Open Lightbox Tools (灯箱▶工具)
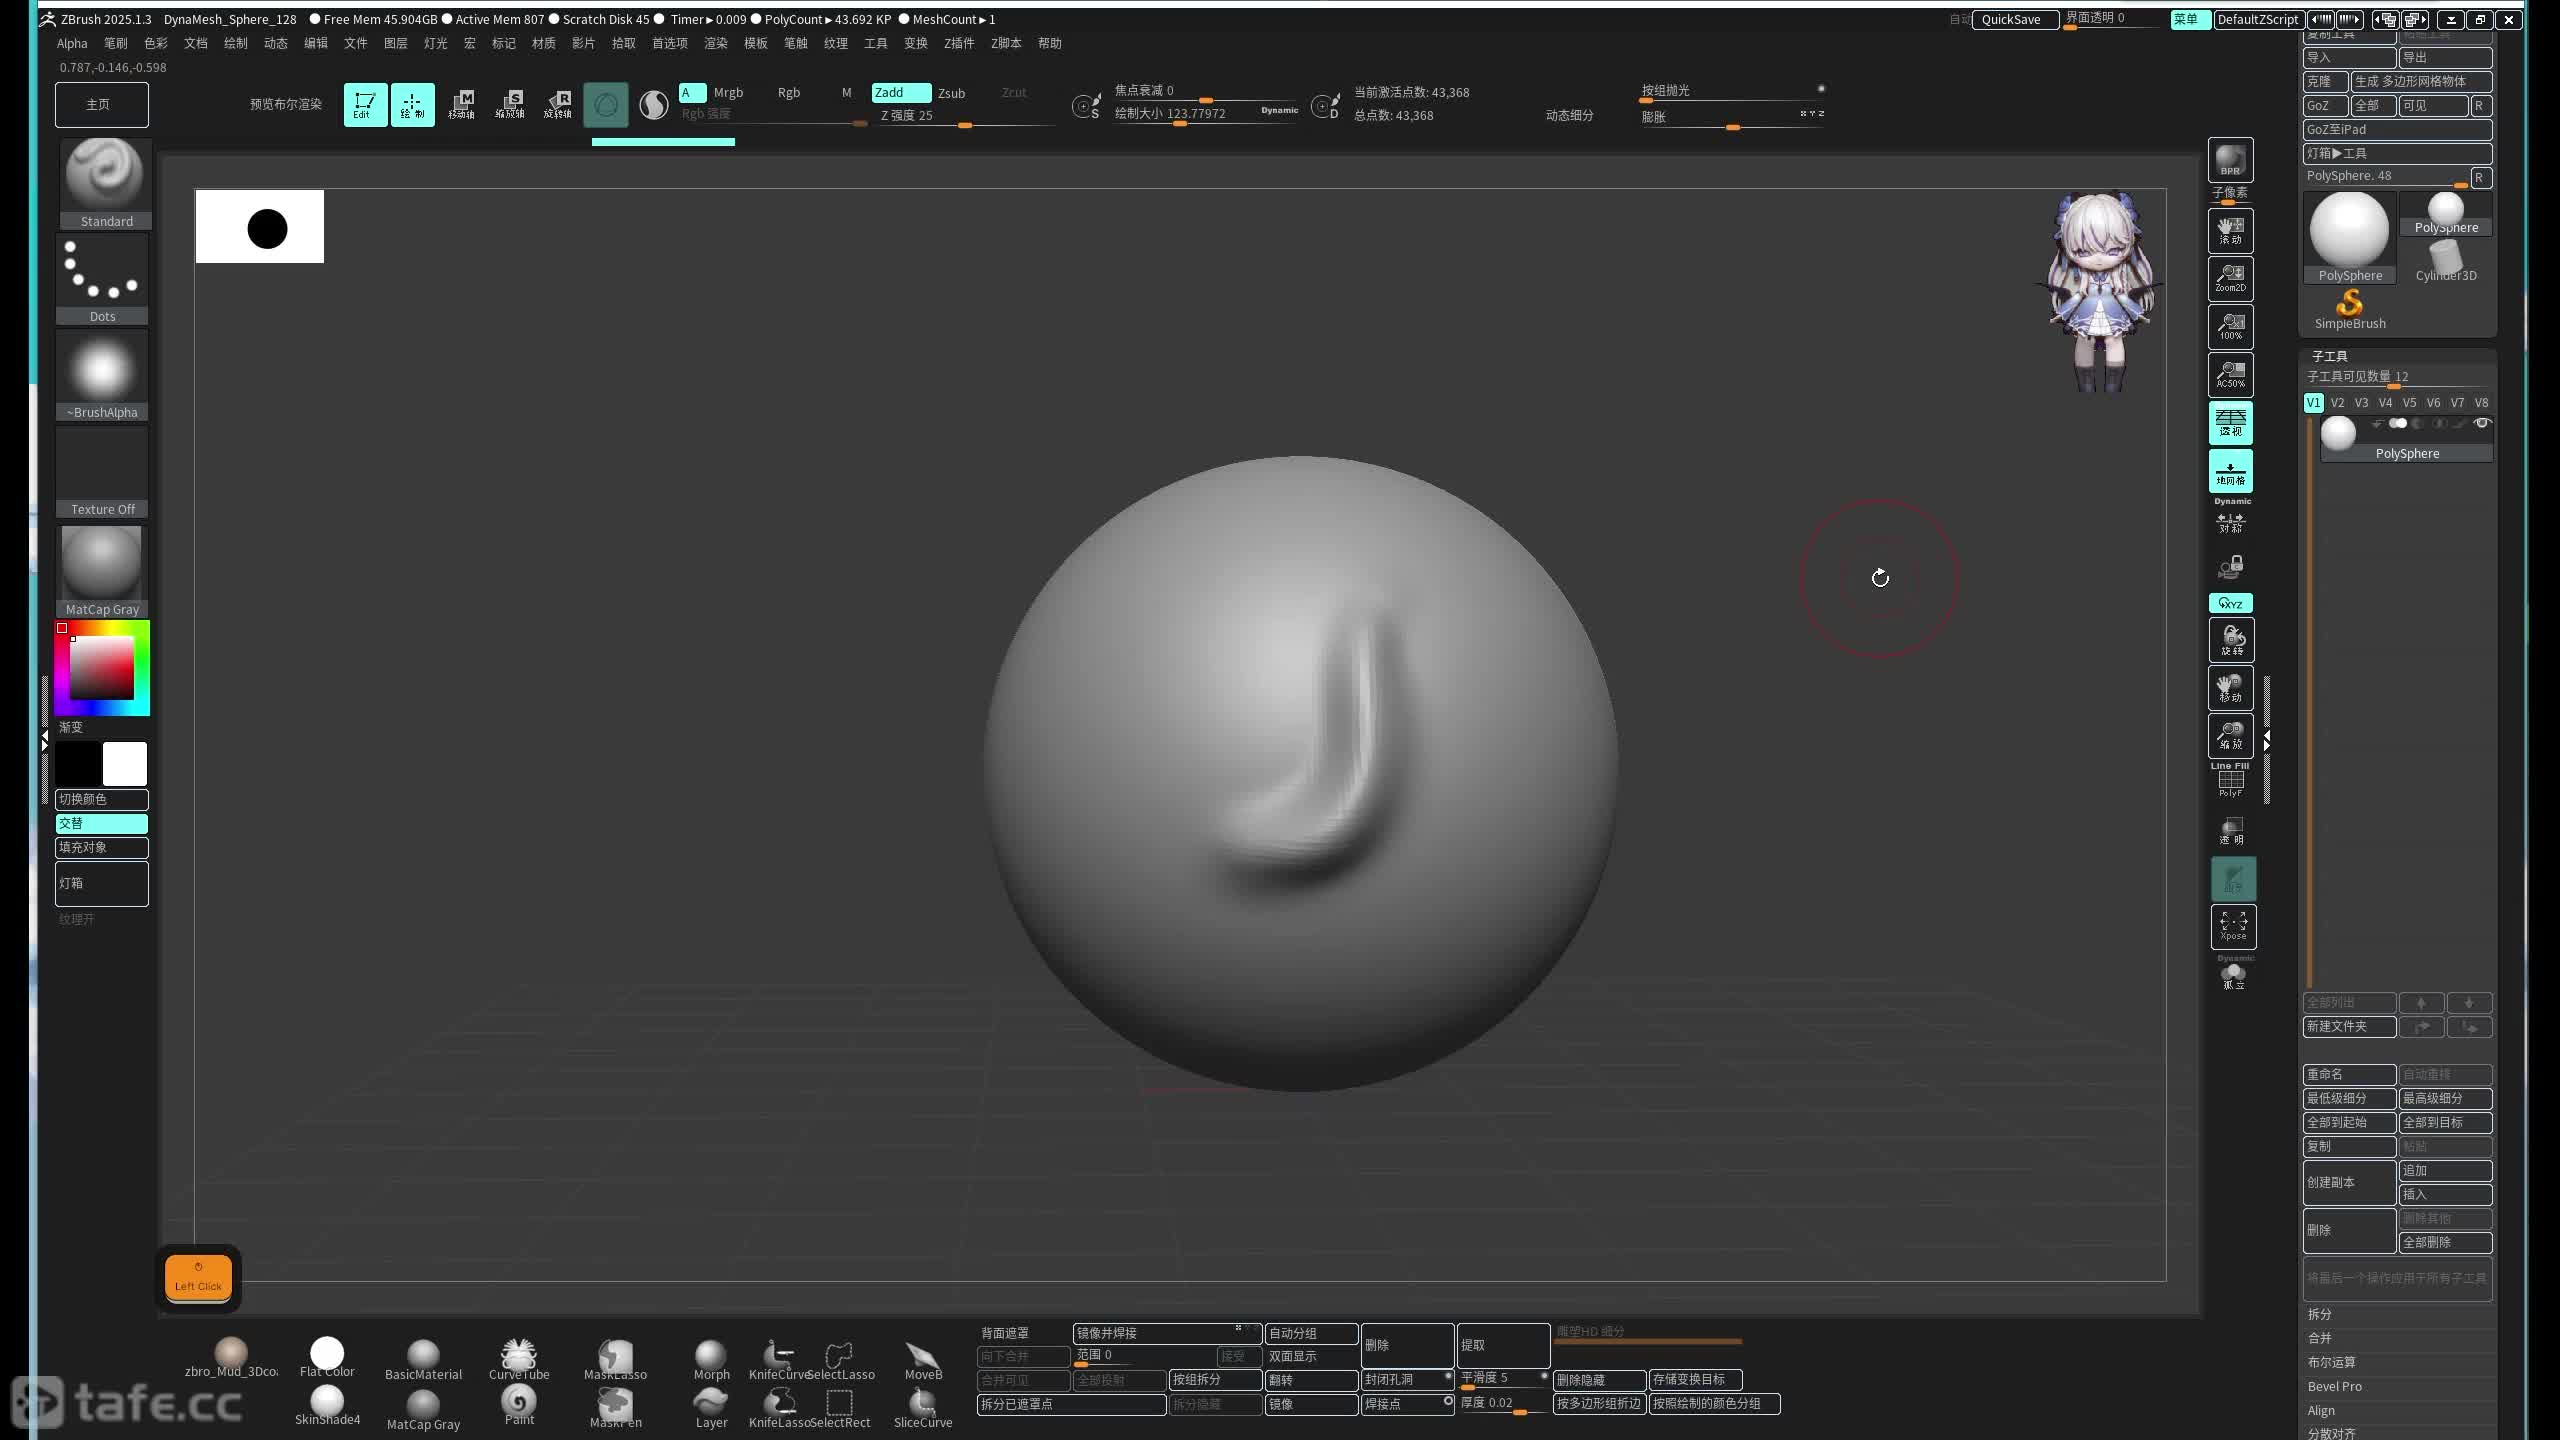 (x=2396, y=153)
